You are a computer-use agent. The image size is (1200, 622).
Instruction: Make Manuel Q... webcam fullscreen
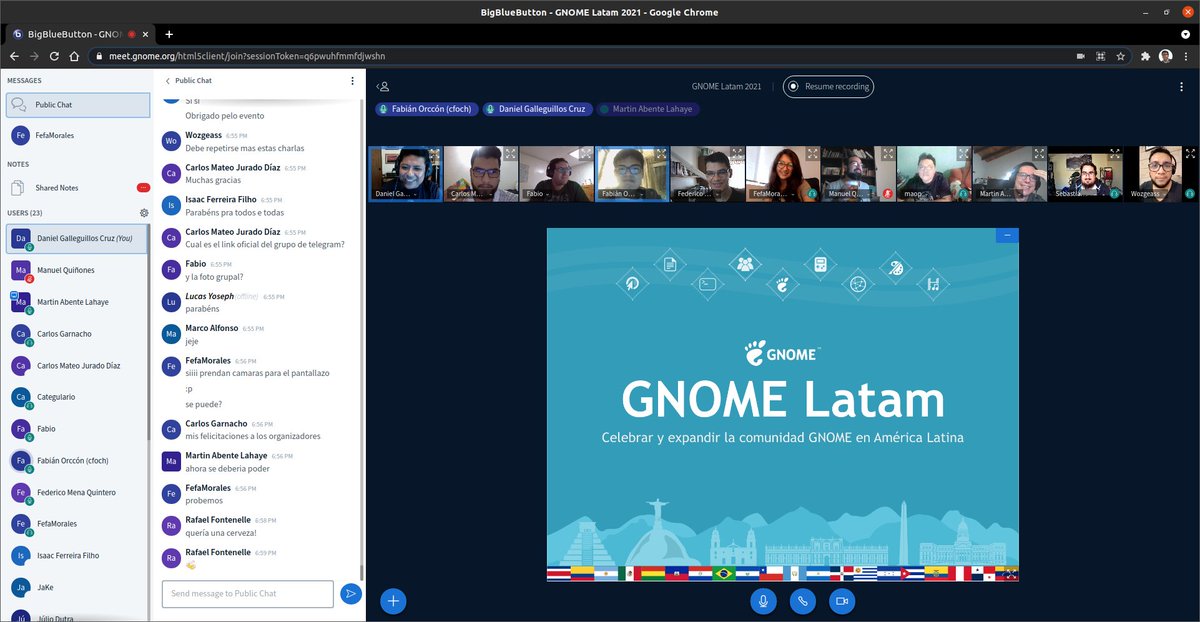pos(888,154)
